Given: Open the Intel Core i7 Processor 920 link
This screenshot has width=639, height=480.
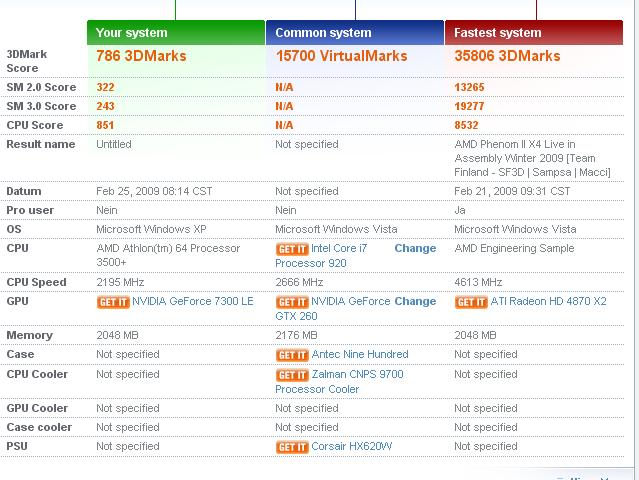Looking at the screenshot, I should coord(321,255).
